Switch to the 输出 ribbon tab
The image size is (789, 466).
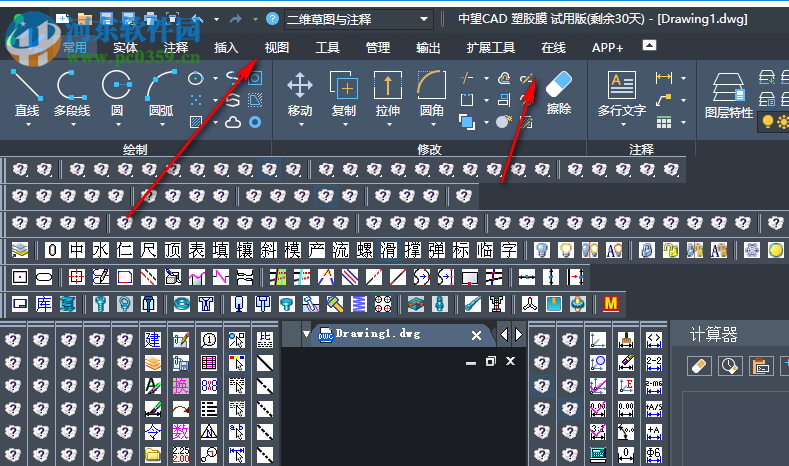[x=428, y=47]
